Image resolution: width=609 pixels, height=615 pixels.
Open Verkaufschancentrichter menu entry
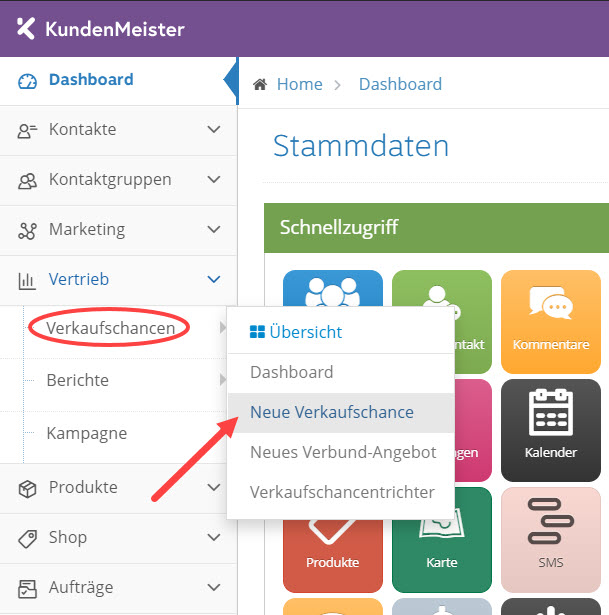pos(342,492)
